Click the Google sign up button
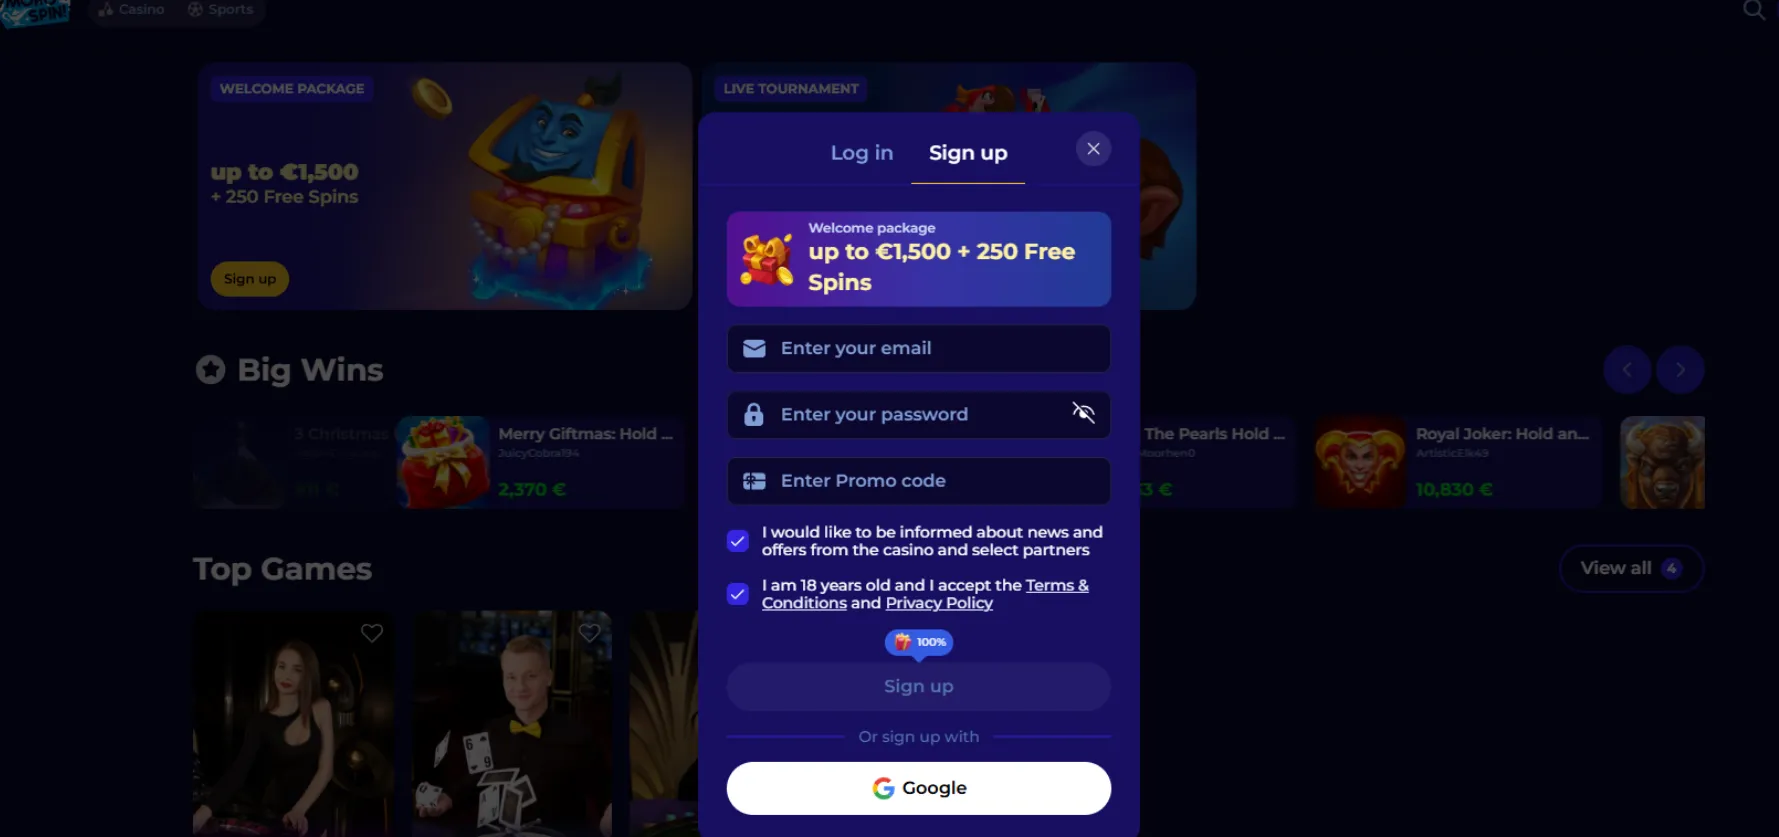 [x=918, y=788]
